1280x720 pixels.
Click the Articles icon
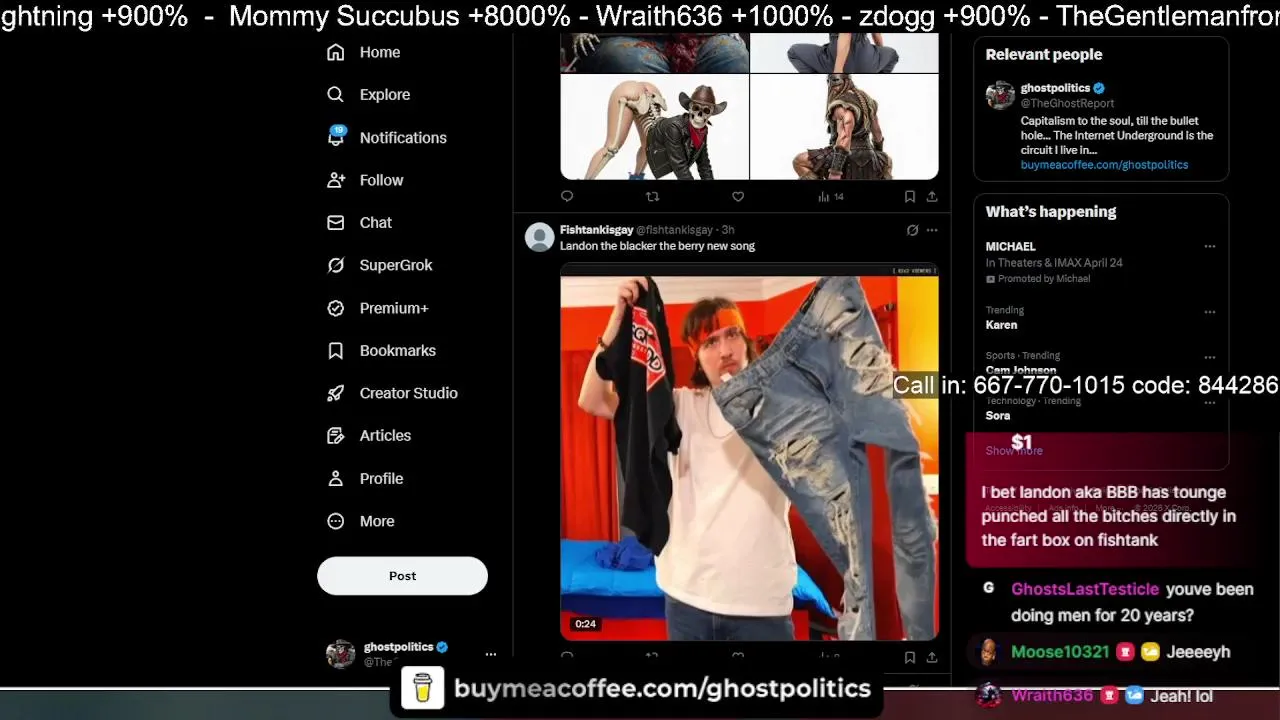point(336,435)
